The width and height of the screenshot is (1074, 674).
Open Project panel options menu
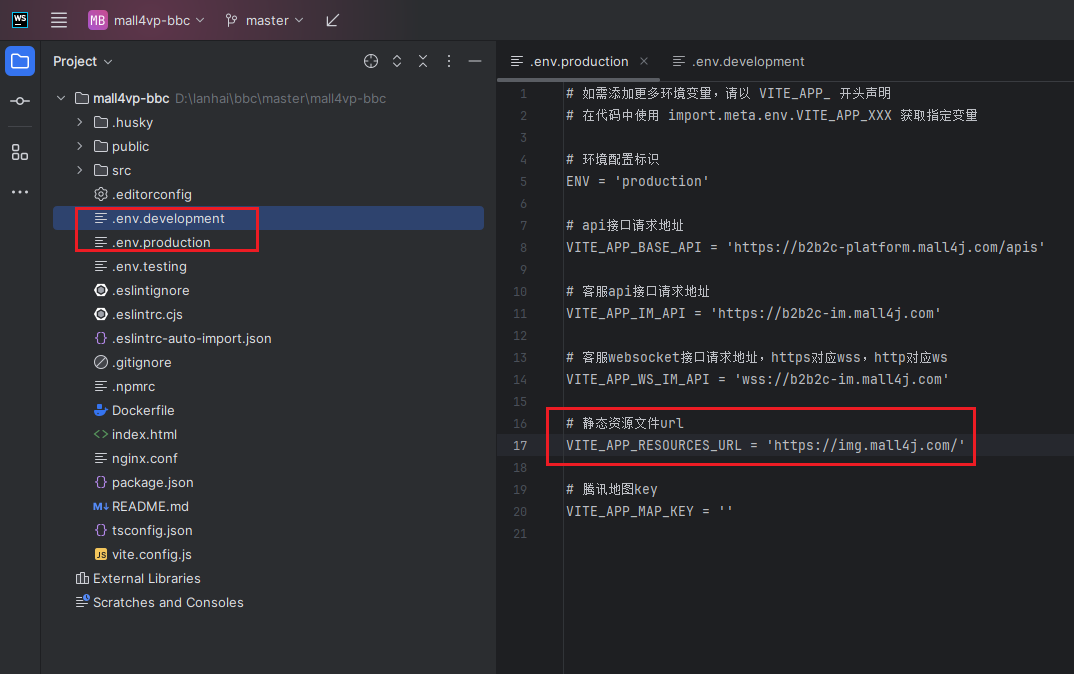[449, 61]
